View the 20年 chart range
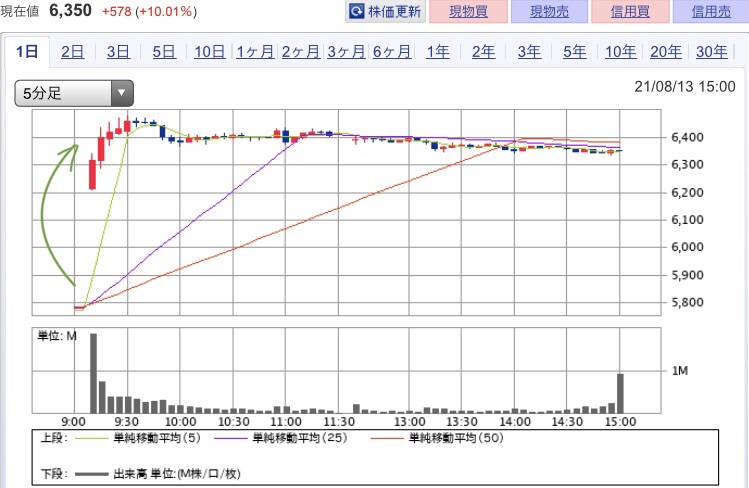749x488 pixels. point(666,52)
